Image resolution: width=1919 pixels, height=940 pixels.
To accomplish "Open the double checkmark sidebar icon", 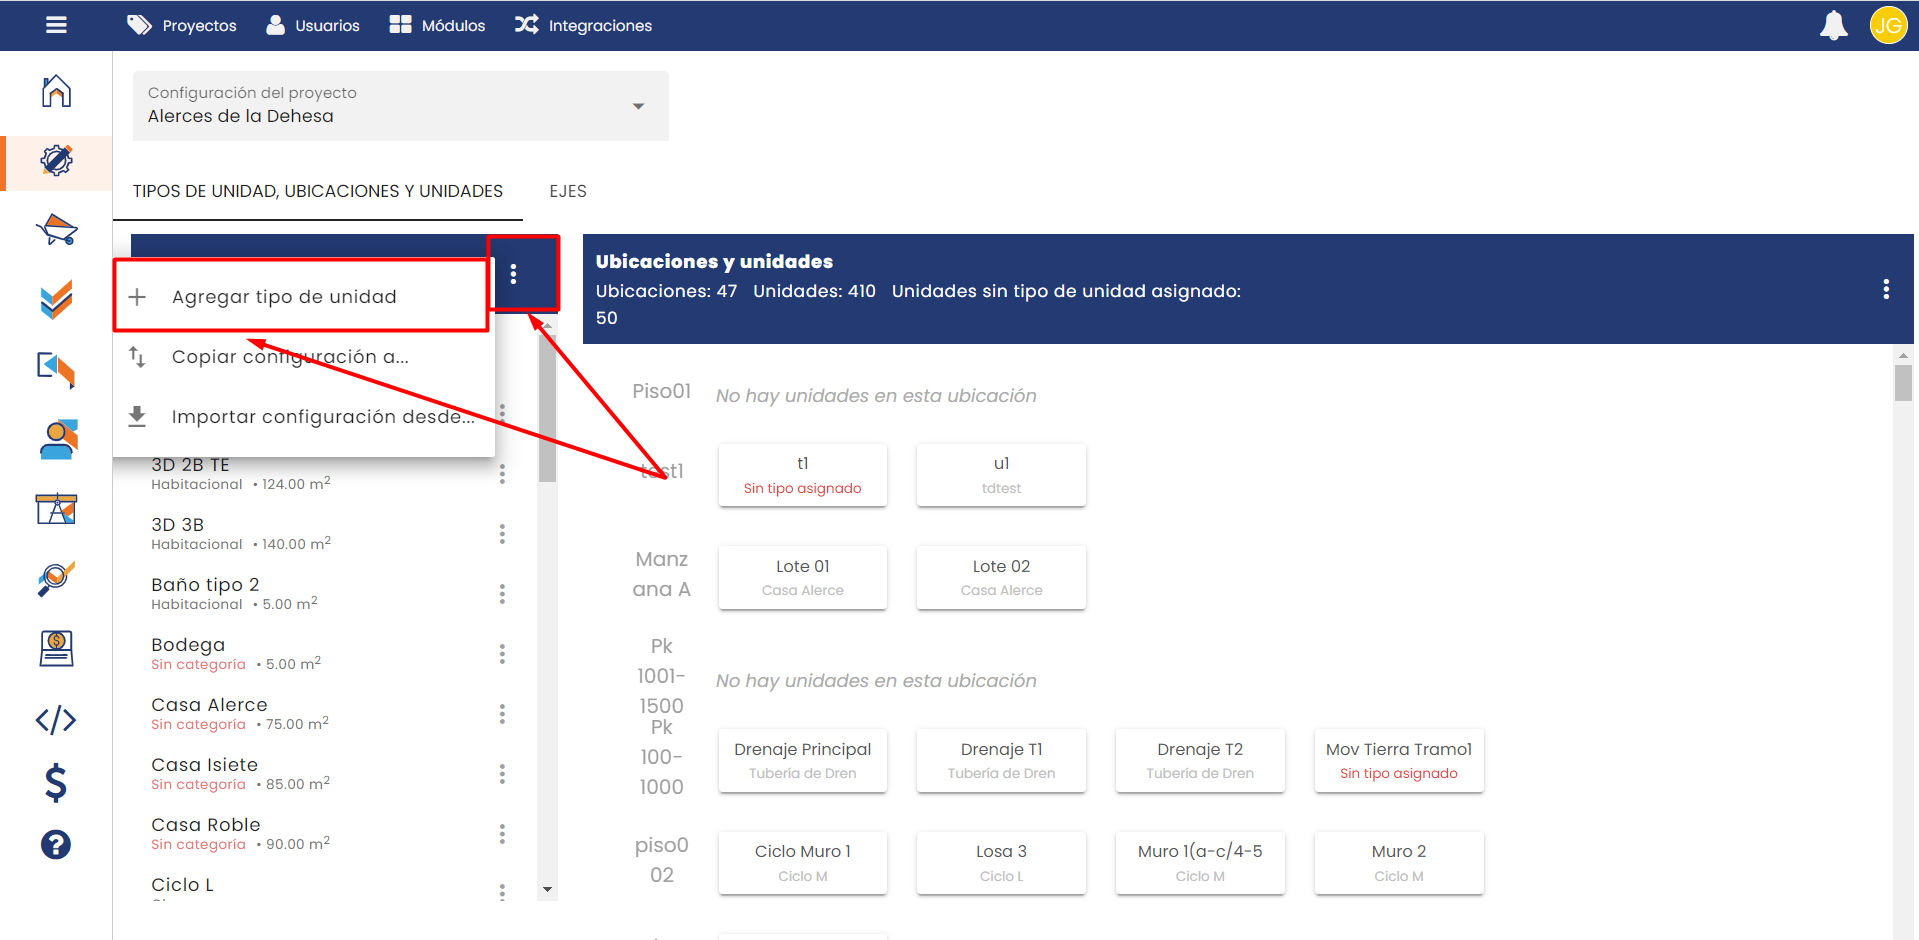I will point(56,299).
